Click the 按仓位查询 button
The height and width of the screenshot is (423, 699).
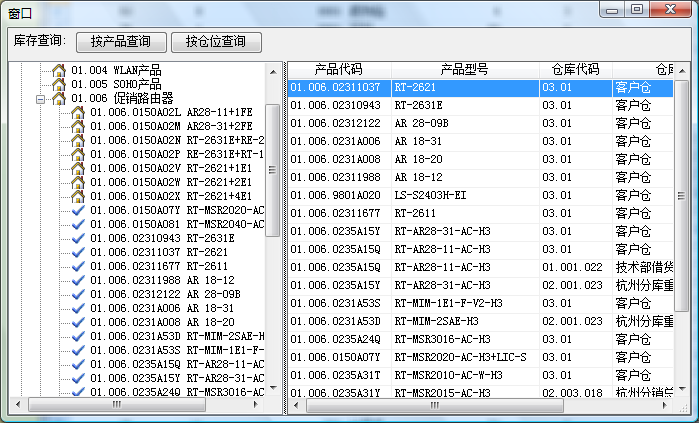tap(216, 42)
